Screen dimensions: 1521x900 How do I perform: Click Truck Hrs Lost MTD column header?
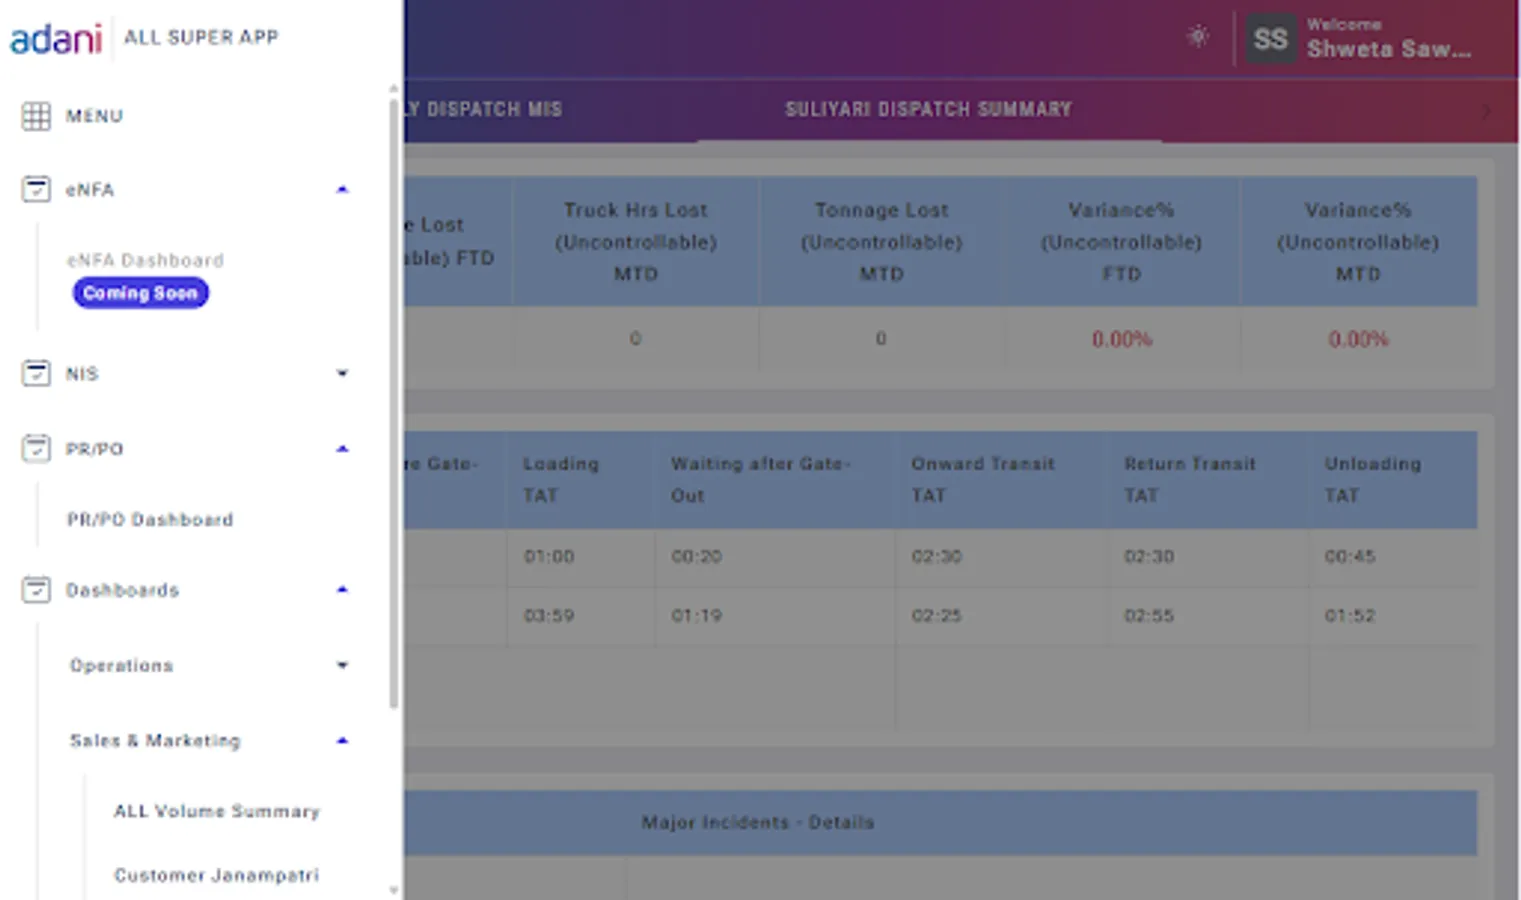pyautogui.click(x=636, y=242)
